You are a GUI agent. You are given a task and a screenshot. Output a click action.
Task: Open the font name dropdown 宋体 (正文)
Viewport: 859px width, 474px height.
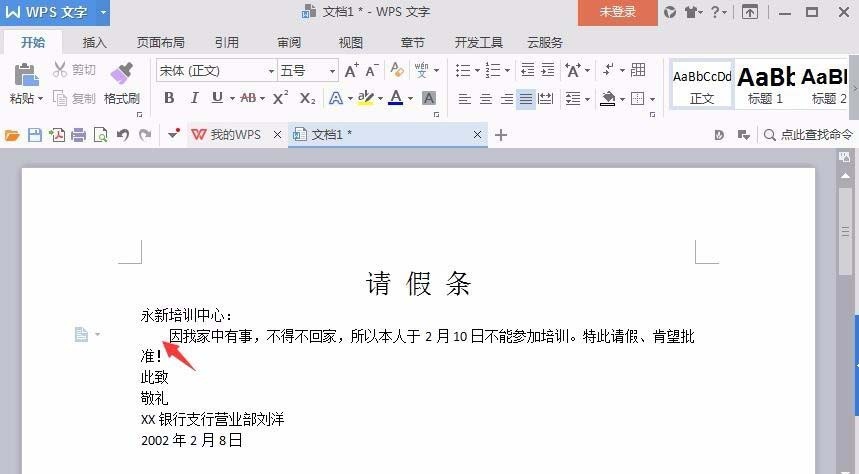point(215,71)
